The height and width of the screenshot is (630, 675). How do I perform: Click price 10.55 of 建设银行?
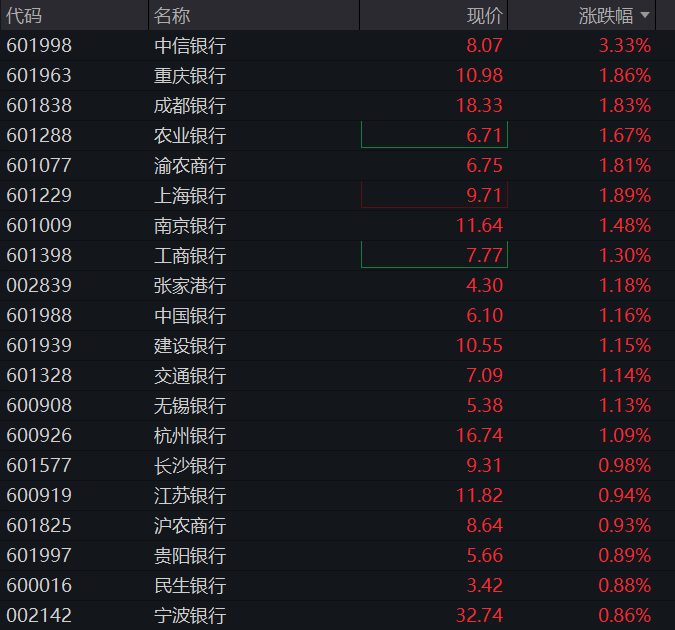[479, 345]
